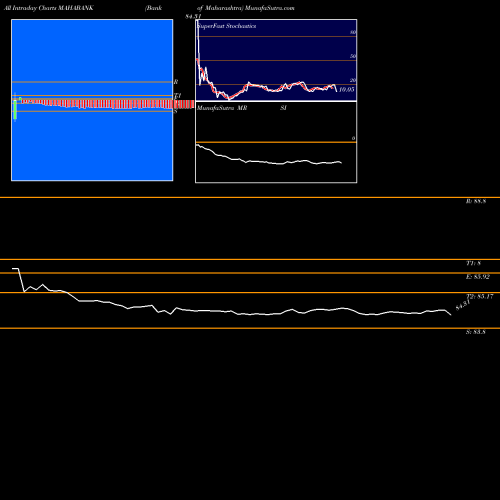This screenshot has height=500, width=500.
Task: Click the 'SuperFast Stochastics' chart label
Action: click(227, 26)
